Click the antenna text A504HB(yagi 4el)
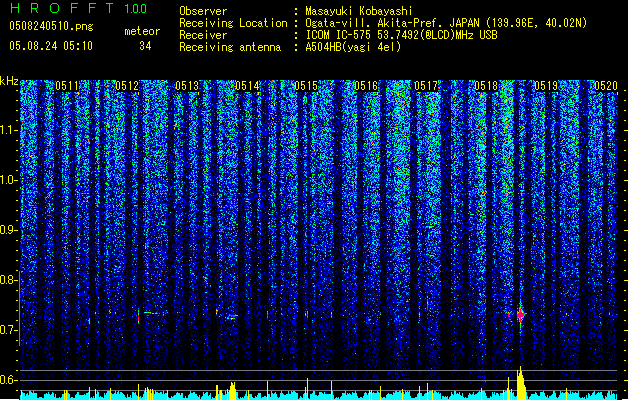The image size is (629, 400). point(353,47)
